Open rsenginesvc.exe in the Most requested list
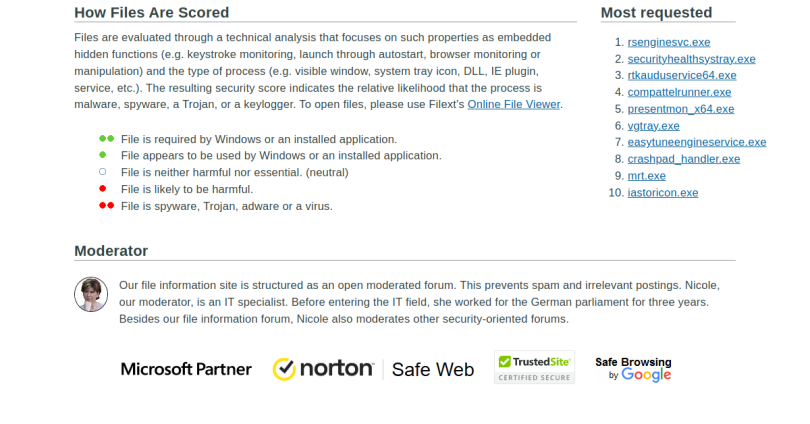Screen dimensions: 810x424 (668, 42)
